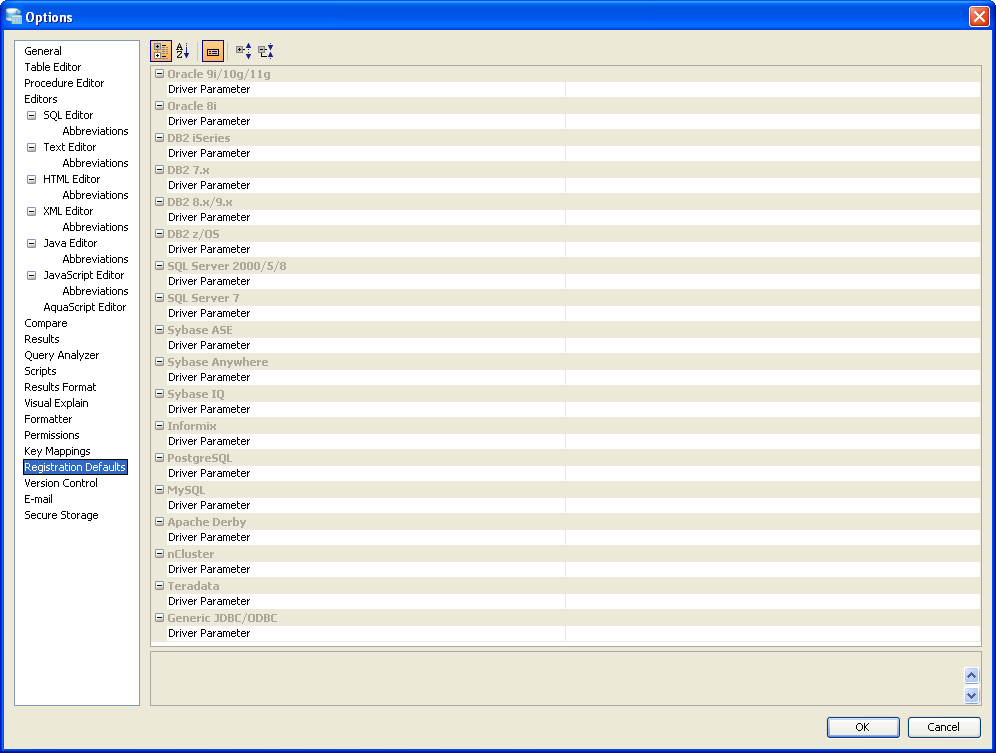Collapse all categories in the grid
Viewport: 996px width, 753px height.
click(266, 51)
